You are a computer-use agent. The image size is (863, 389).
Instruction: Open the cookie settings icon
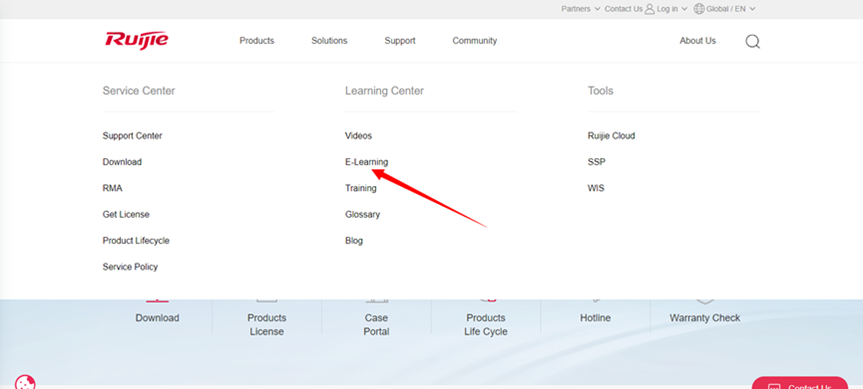pos(25,382)
